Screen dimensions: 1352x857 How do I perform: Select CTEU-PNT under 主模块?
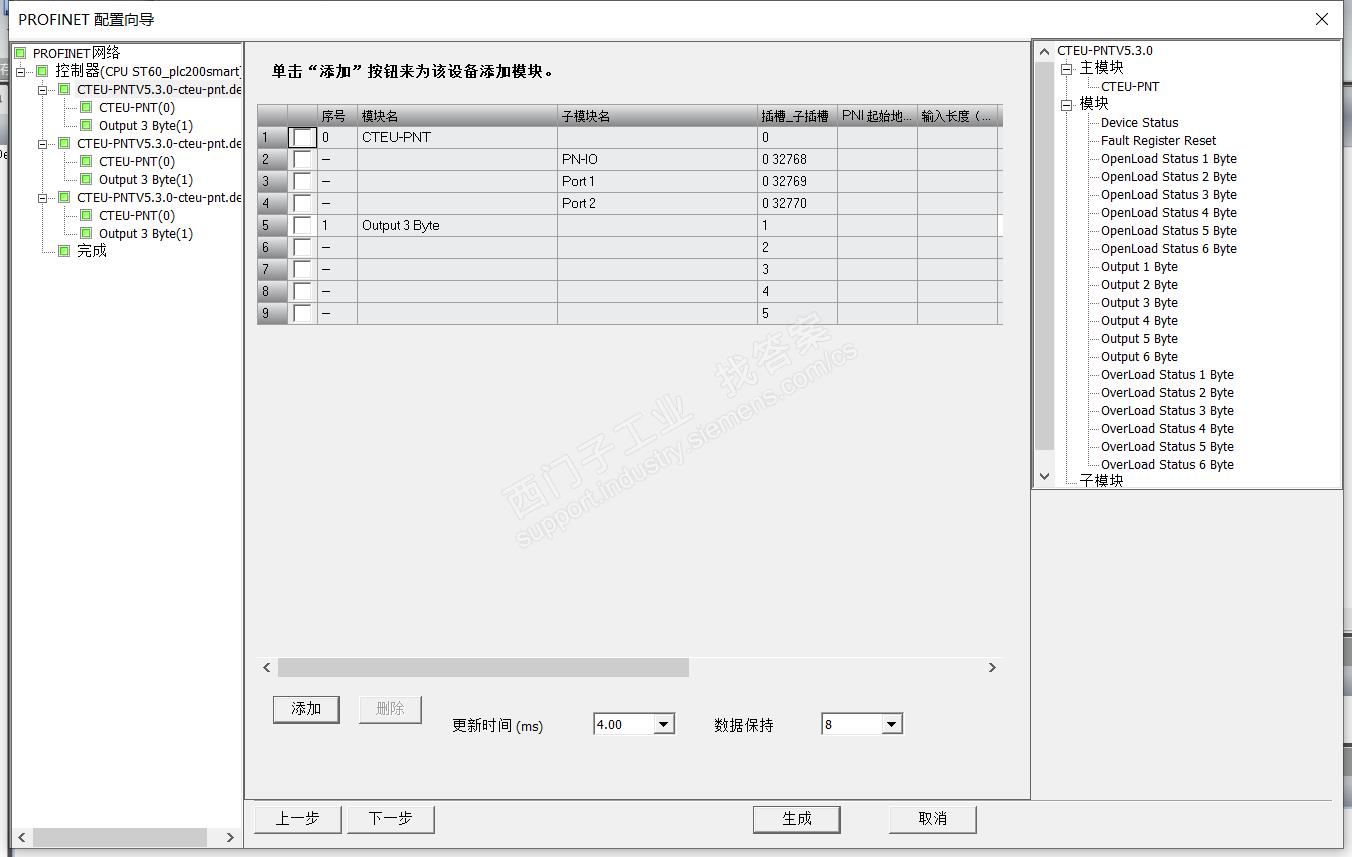click(1130, 86)
